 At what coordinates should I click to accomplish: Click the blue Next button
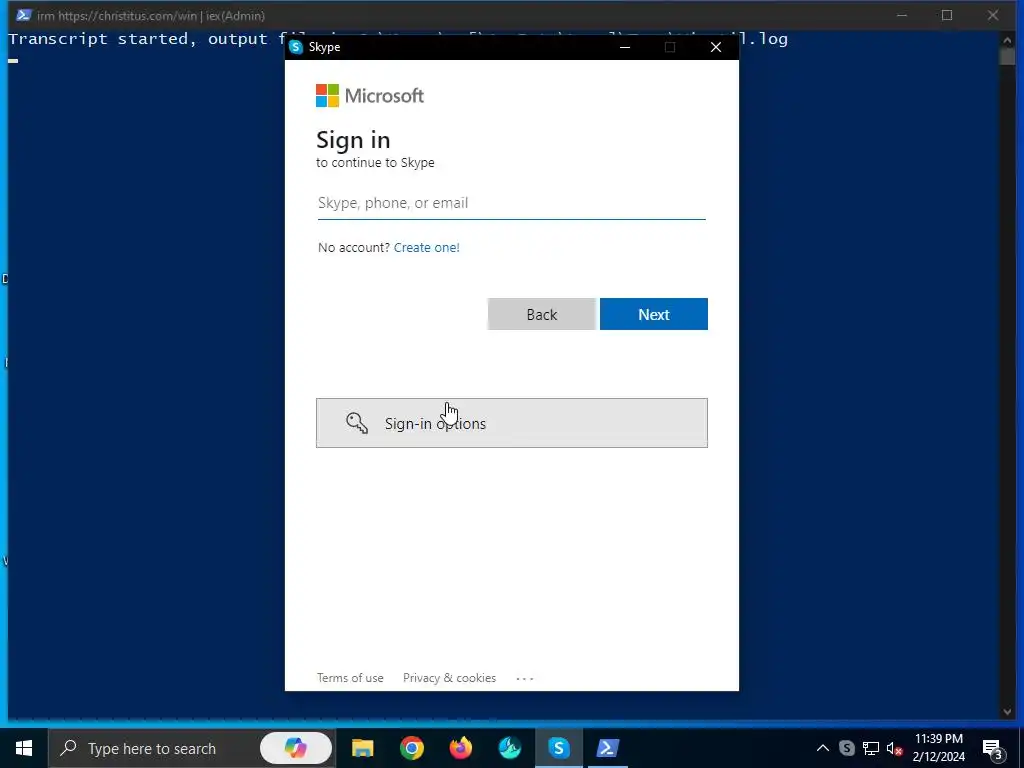click(654, 314)
